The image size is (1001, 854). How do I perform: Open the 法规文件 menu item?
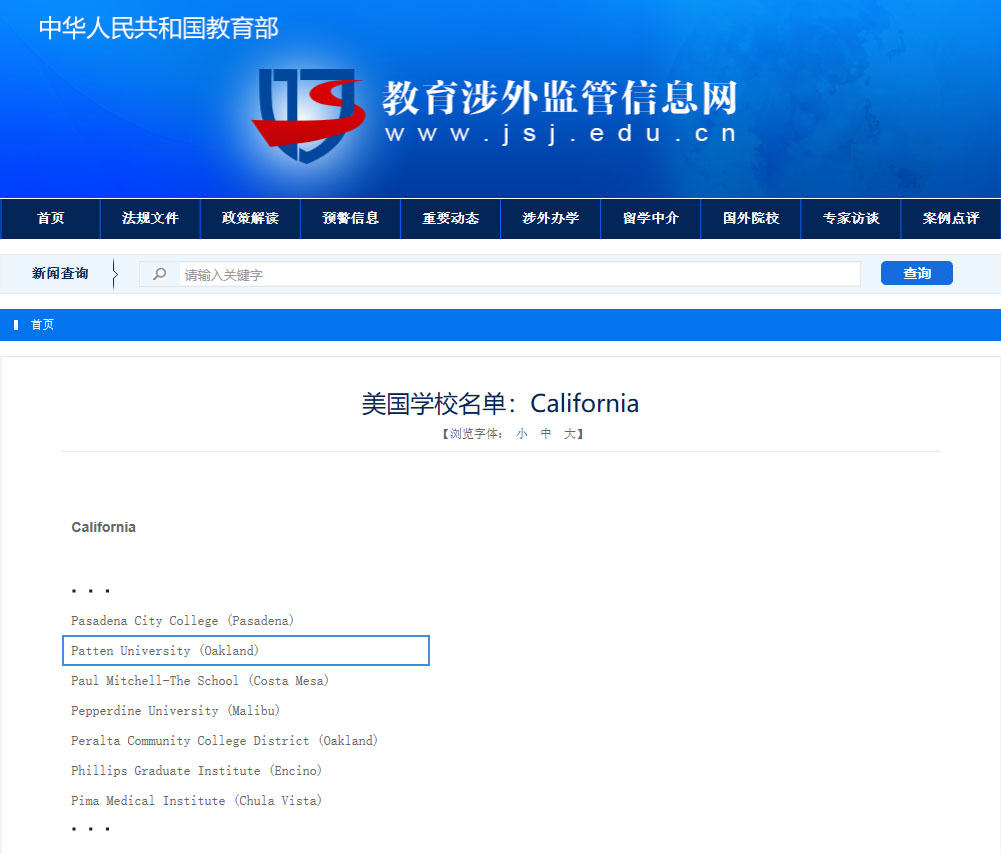point(150,218)
